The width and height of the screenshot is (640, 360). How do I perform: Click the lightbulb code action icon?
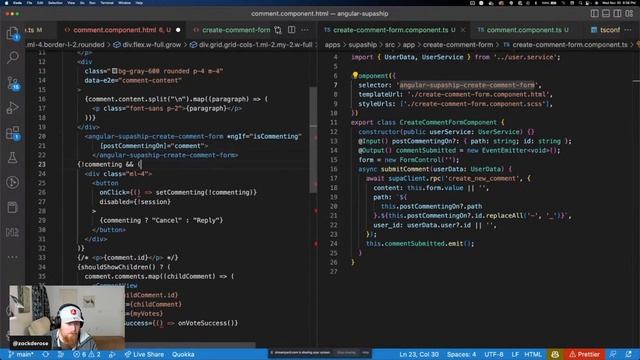(x=355, y=76)
